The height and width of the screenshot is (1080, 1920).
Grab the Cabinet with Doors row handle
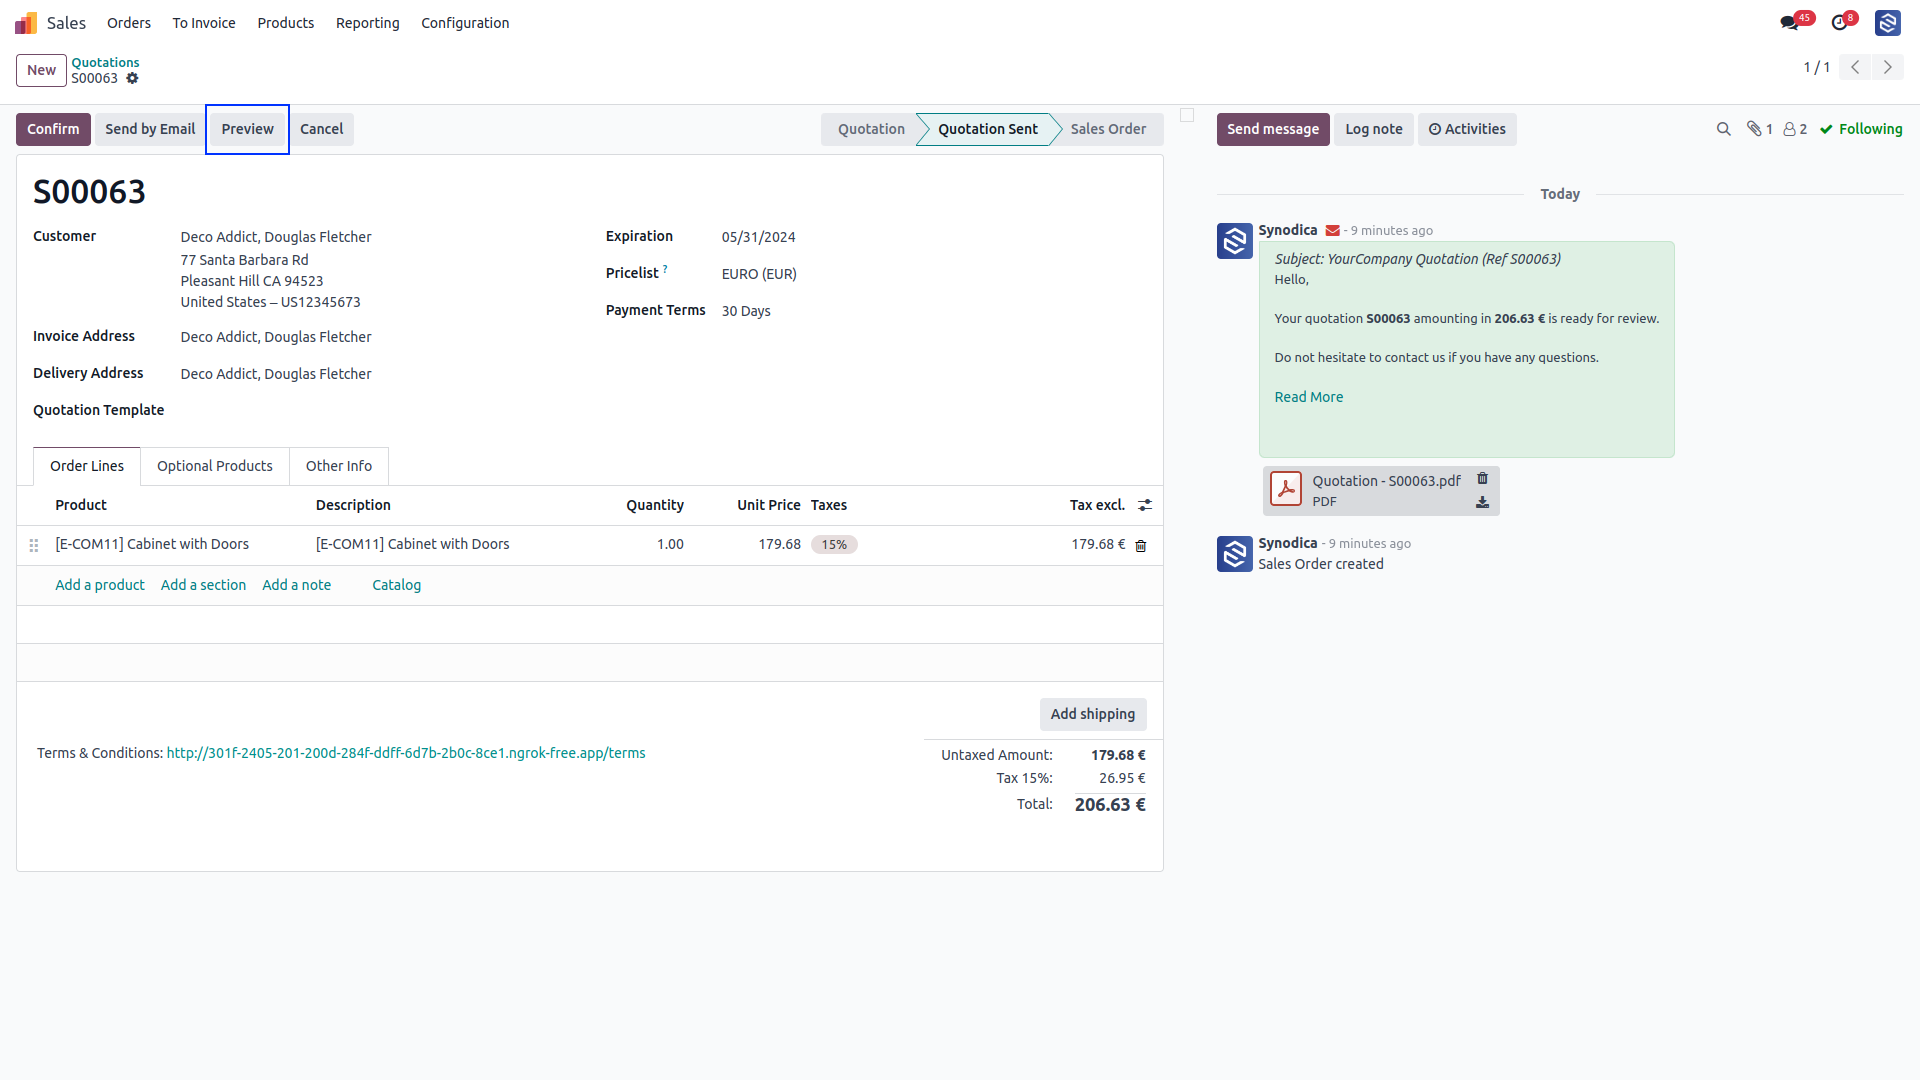click(x=34, y=545)
